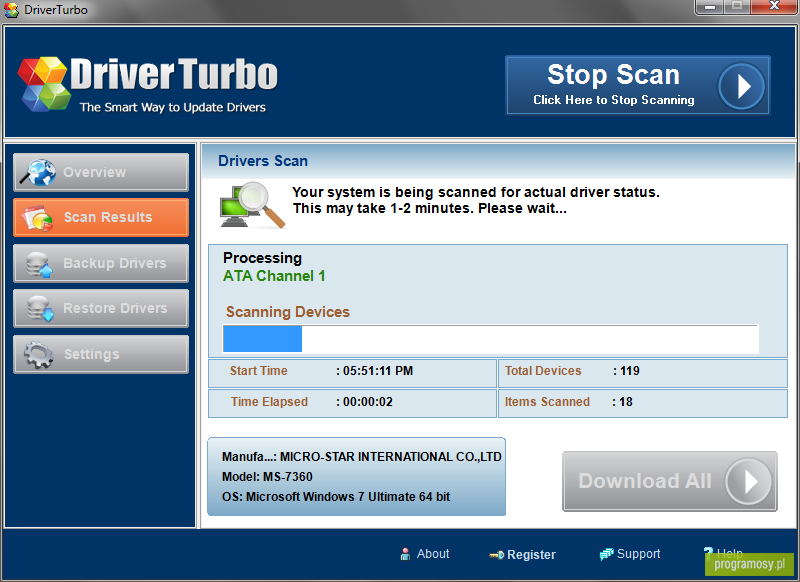Click the Download All round arrow icon

[749, 481]
